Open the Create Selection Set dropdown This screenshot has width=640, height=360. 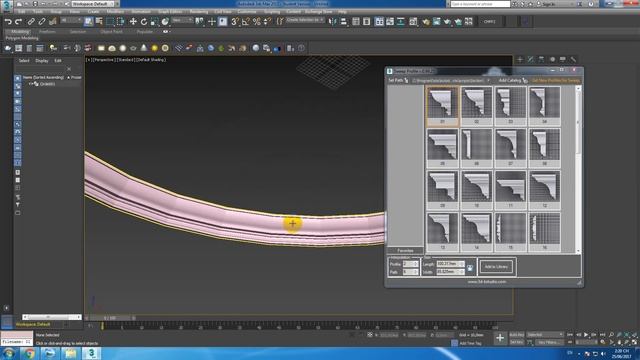click(305, 20)
